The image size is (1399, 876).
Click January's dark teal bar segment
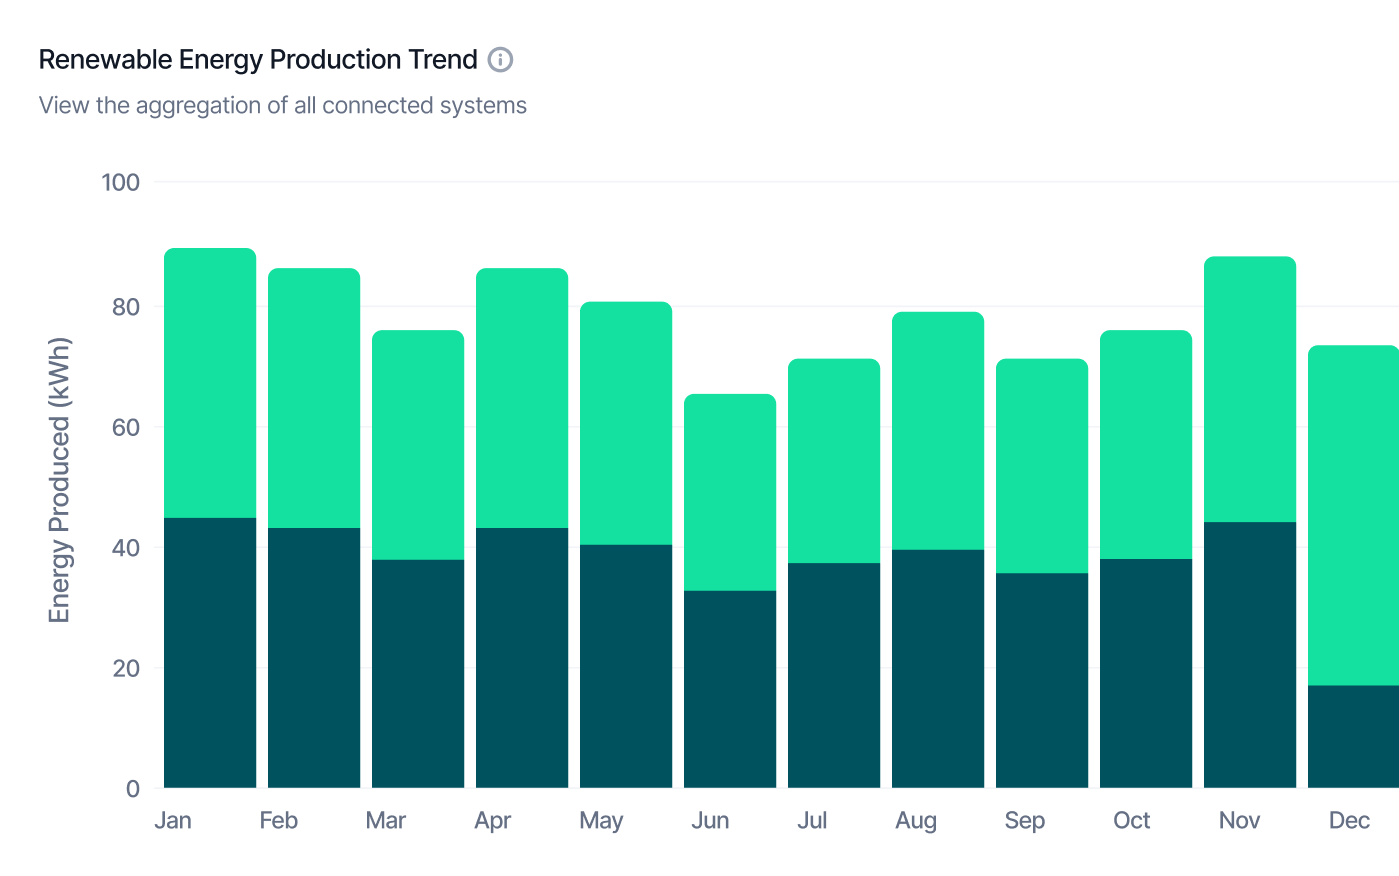click(210, 652)
